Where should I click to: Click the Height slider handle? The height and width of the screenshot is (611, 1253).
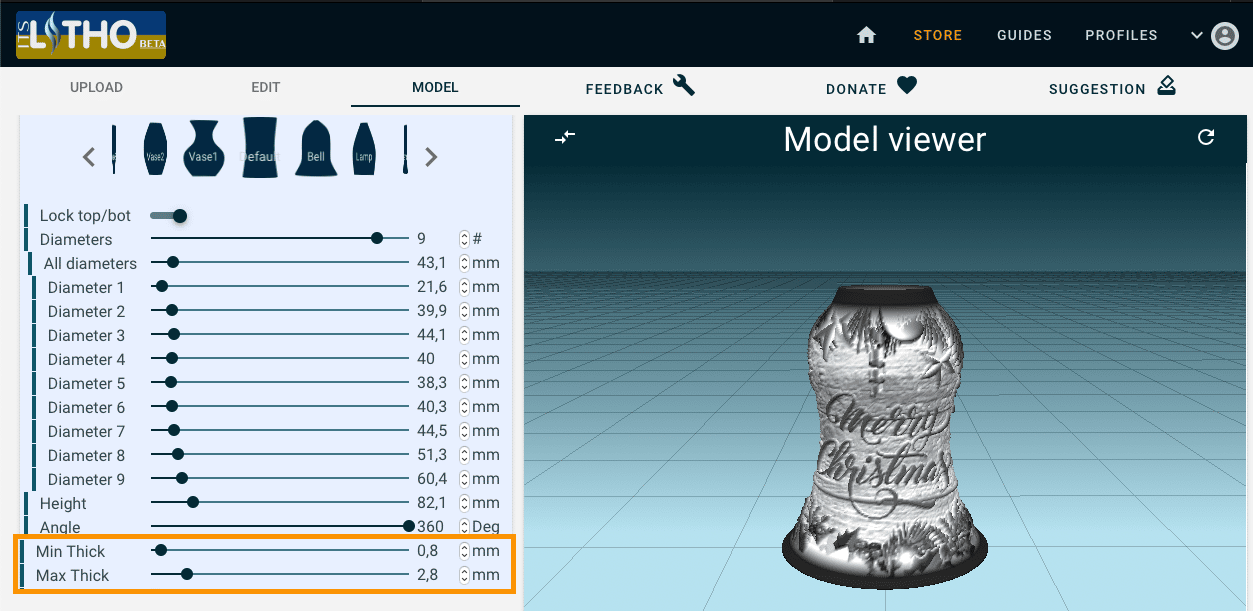pyautogui.click(x=193, y=502)
